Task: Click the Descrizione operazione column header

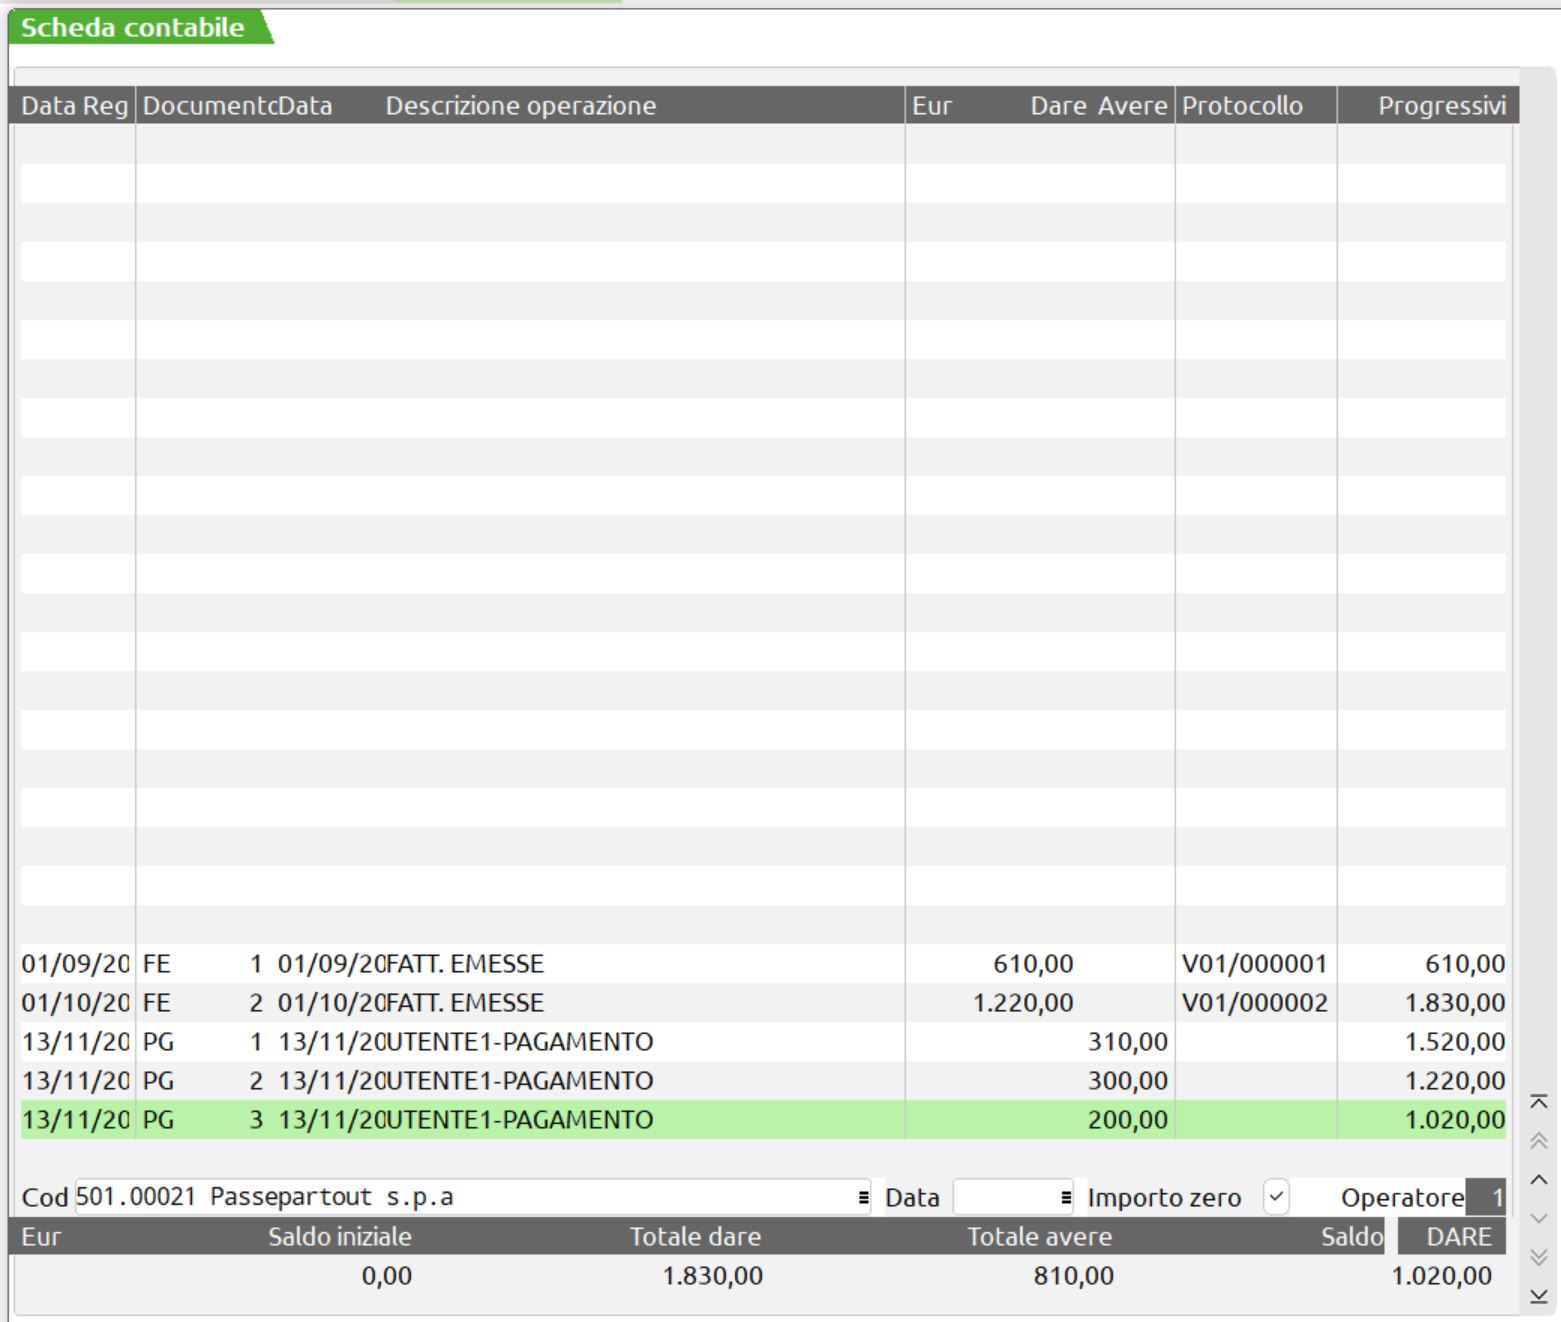Action: click(x=520, y=106)
